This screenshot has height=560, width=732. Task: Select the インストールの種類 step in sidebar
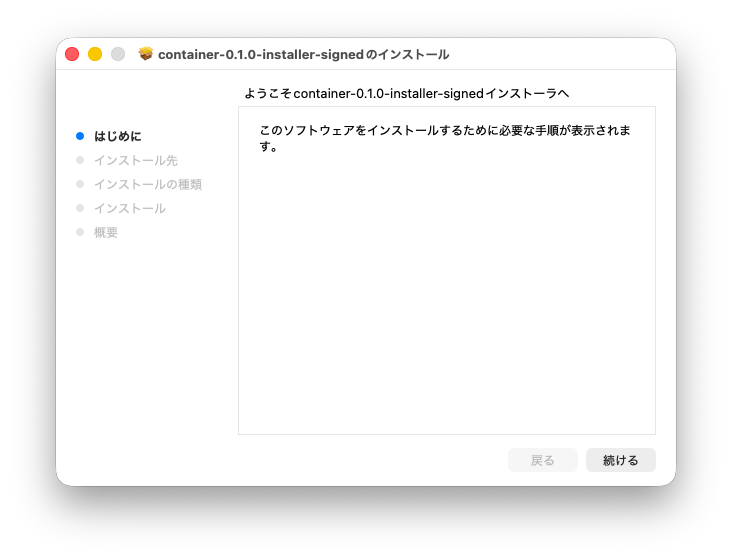(148, 184)
